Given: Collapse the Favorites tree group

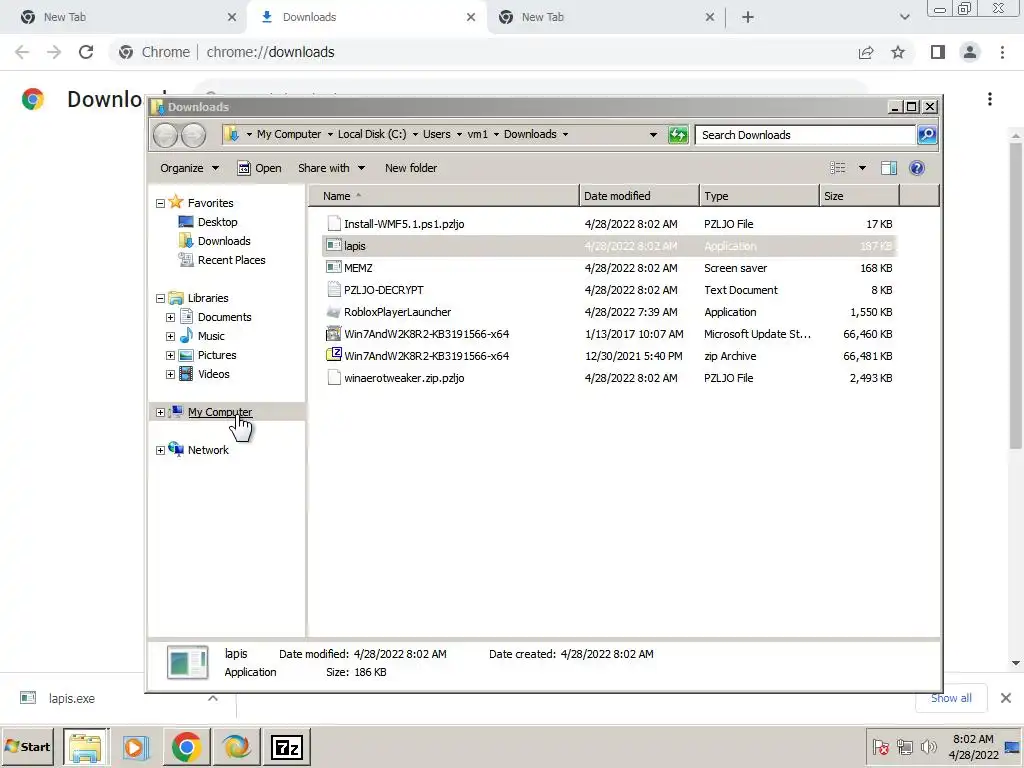Looking at the screenshot, I should (x=160, y=203).
